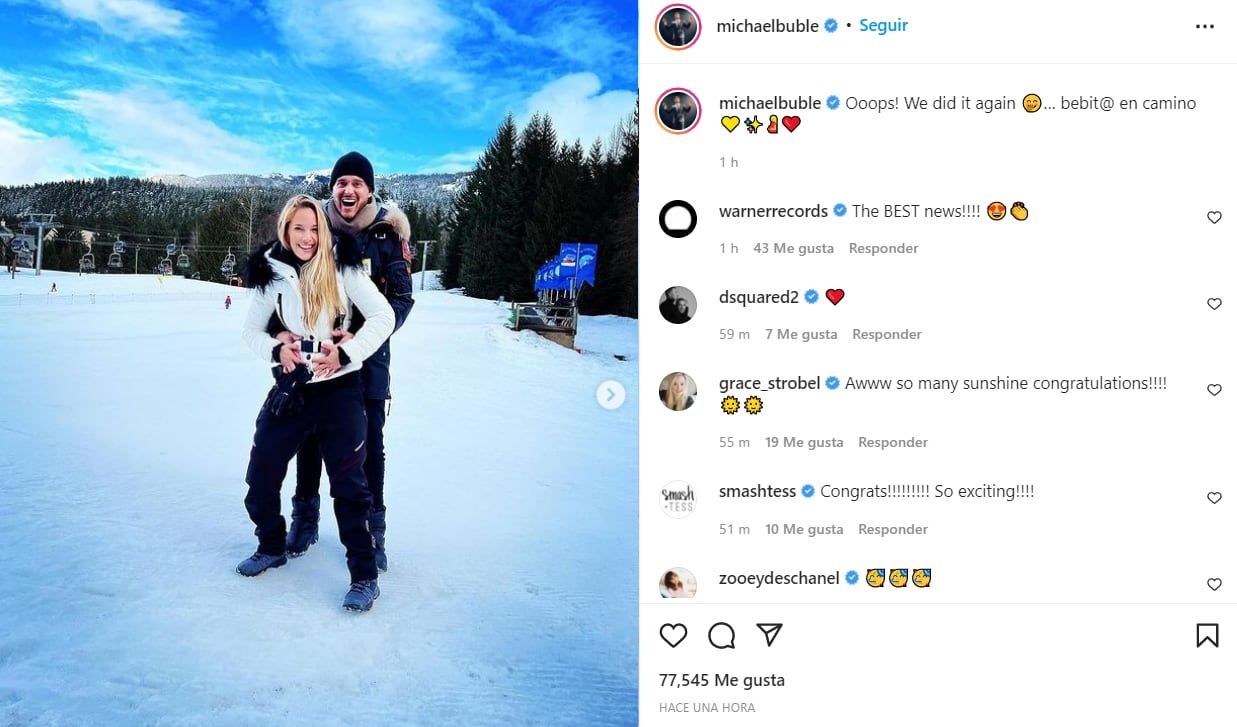The height and width of the screenshot is (727, 1237).
Task: Go to next photo with carousel arrow
Action: coord(610,395)
